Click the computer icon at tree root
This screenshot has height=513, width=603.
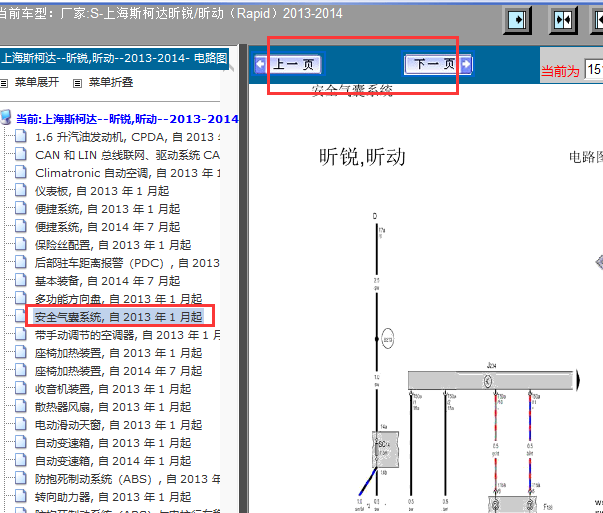[6, 117]
